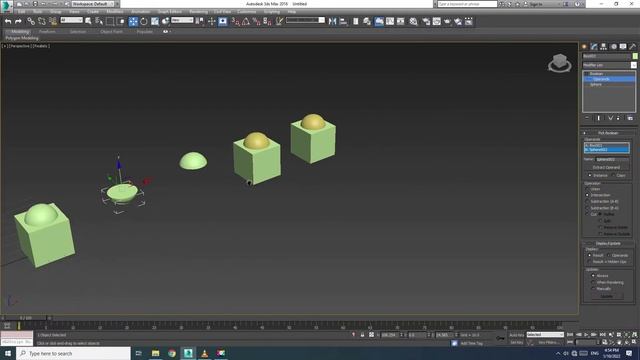Click the Mirror tool icon
The height and width of the screenshot is (360, 640).
333,22
